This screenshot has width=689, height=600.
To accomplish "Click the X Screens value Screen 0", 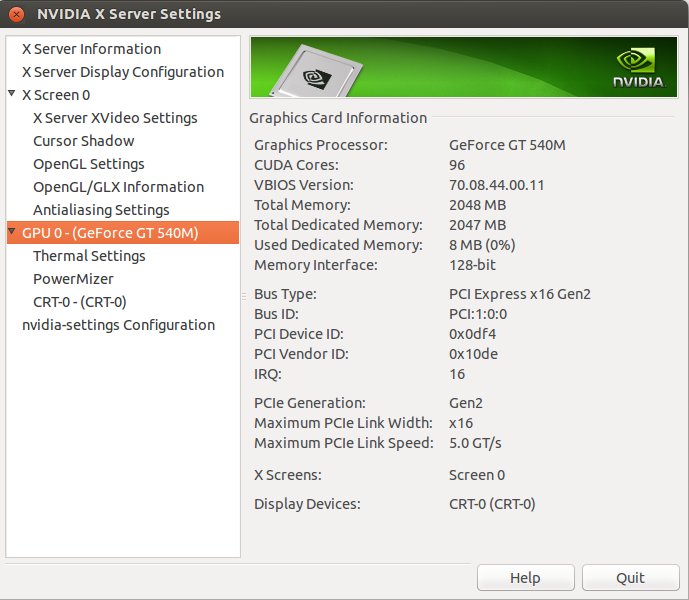I will 477,475.
